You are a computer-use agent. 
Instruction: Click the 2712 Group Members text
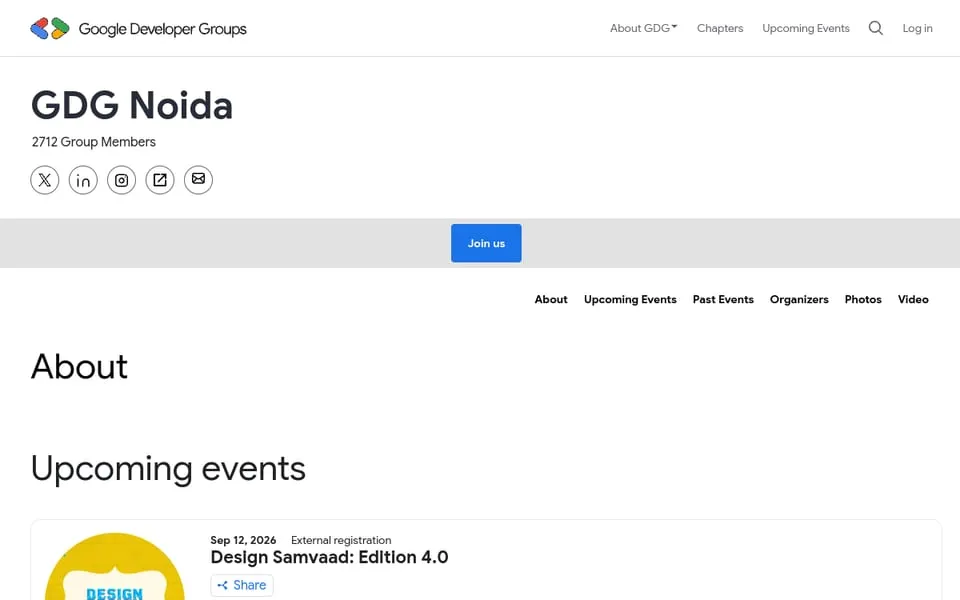click(94, 142)
